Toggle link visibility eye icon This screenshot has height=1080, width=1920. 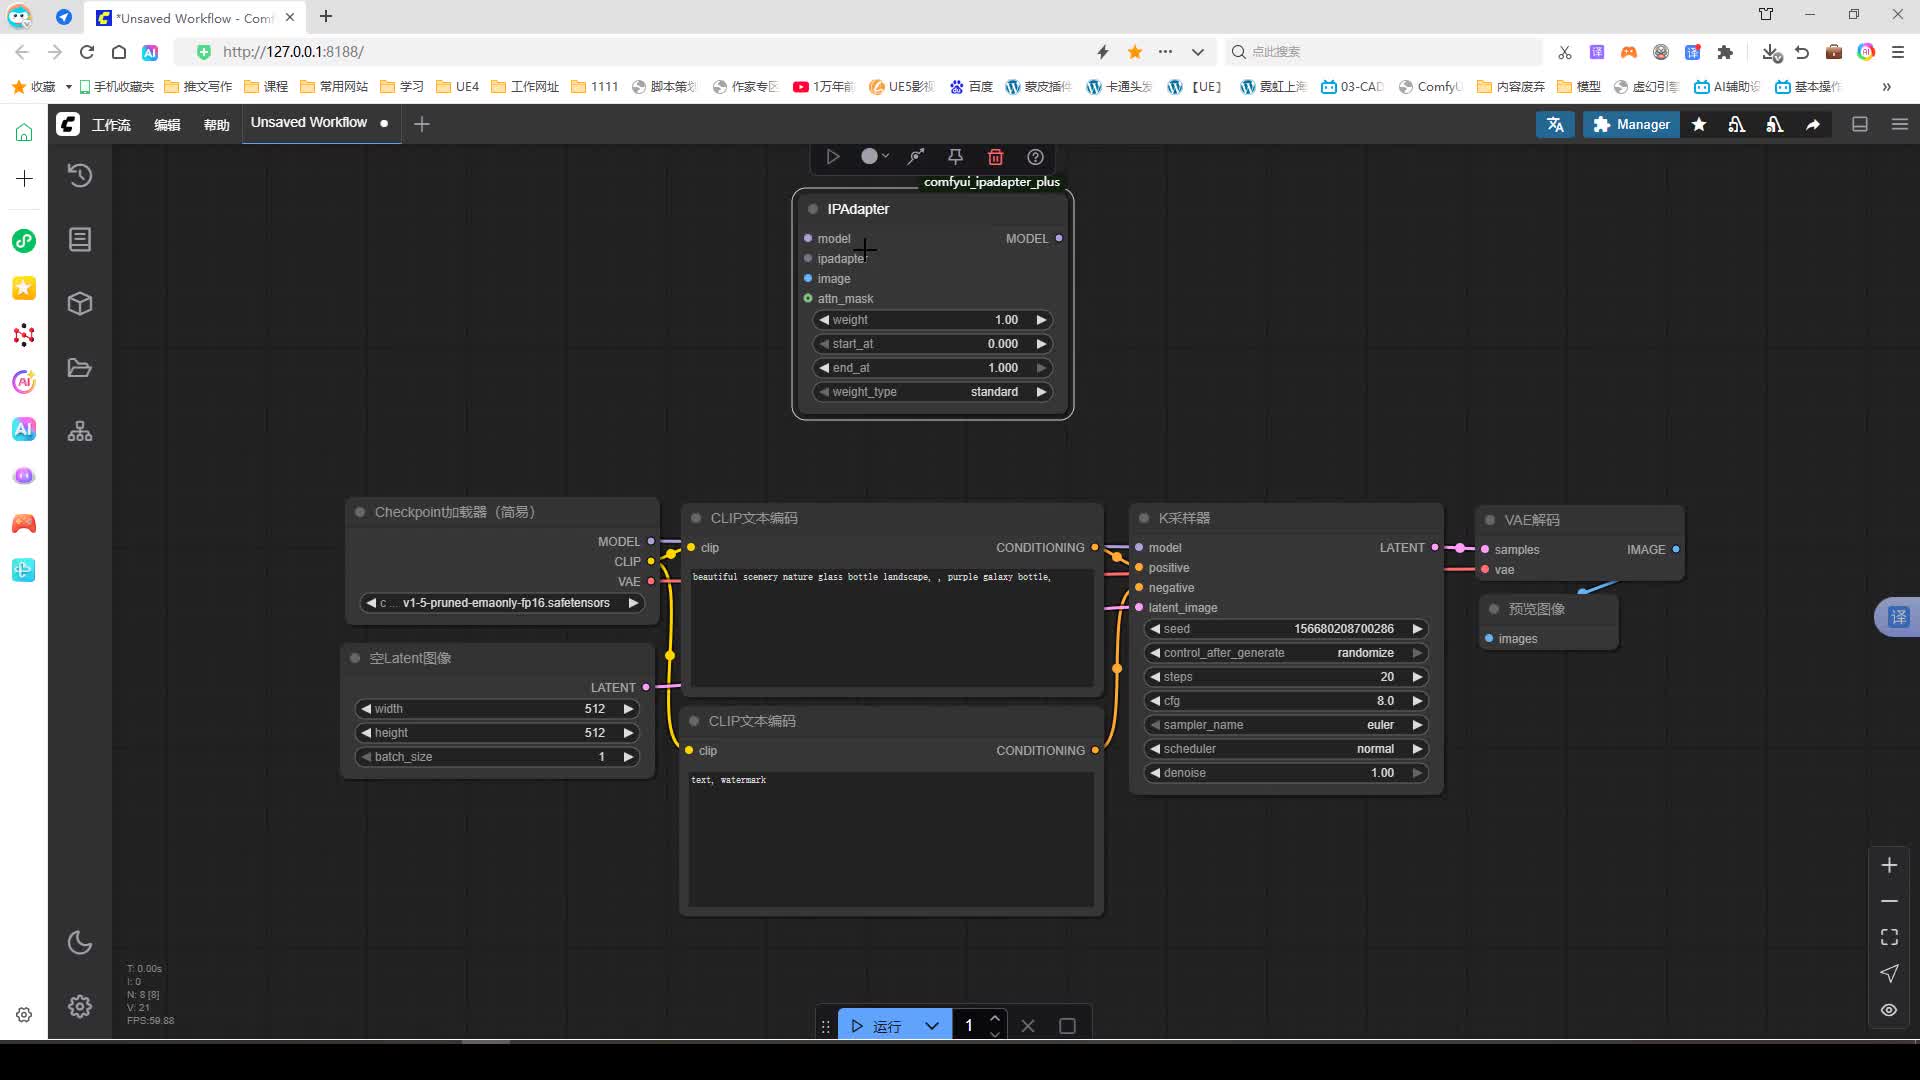(1889, 1010)
